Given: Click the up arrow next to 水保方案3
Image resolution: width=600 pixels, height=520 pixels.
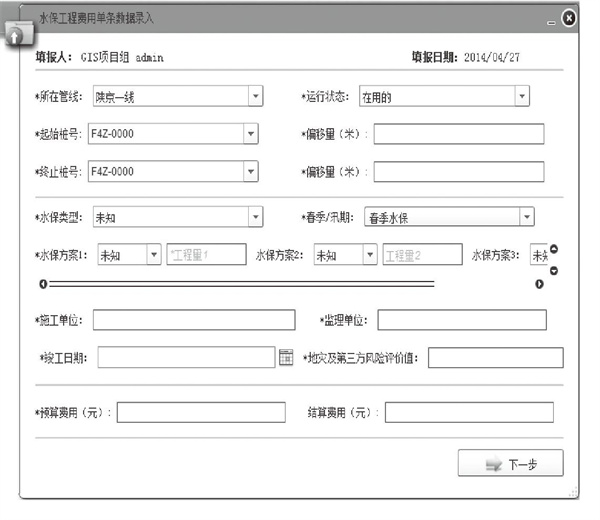Looking at the screenshot, I should click(x=554, y=249).
